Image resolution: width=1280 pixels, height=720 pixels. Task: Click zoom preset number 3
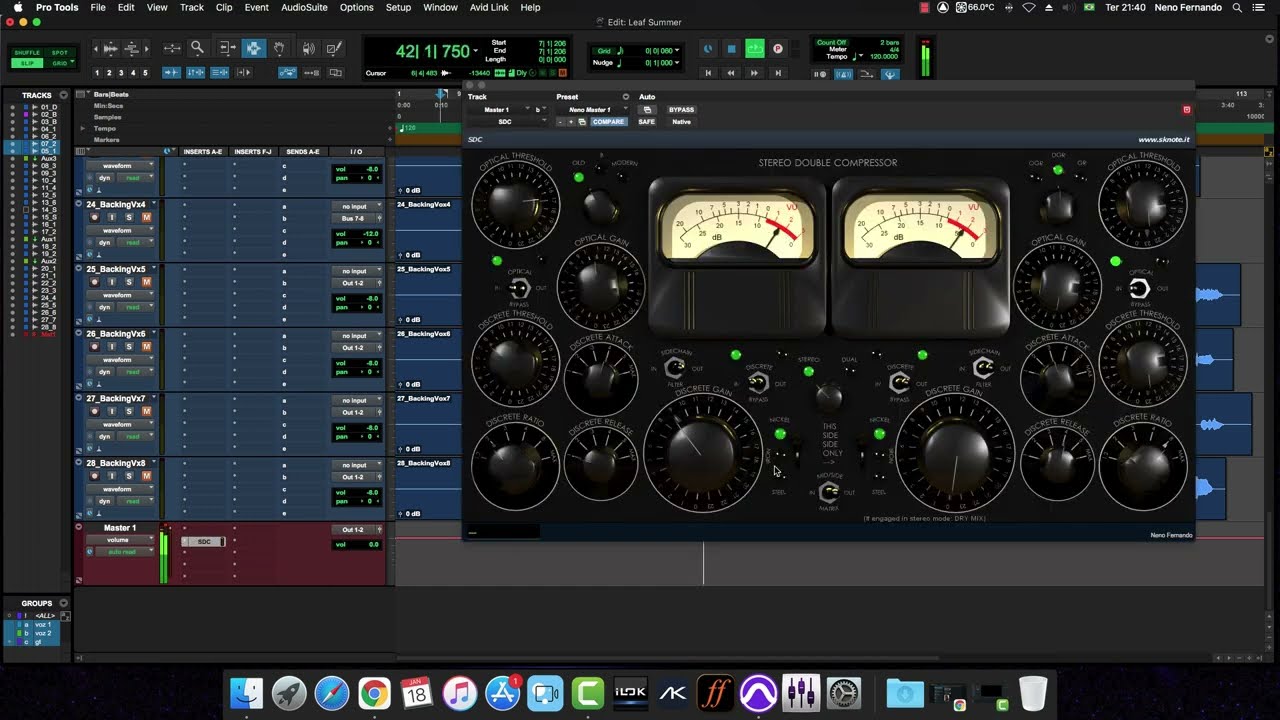[x=121, y=73]
